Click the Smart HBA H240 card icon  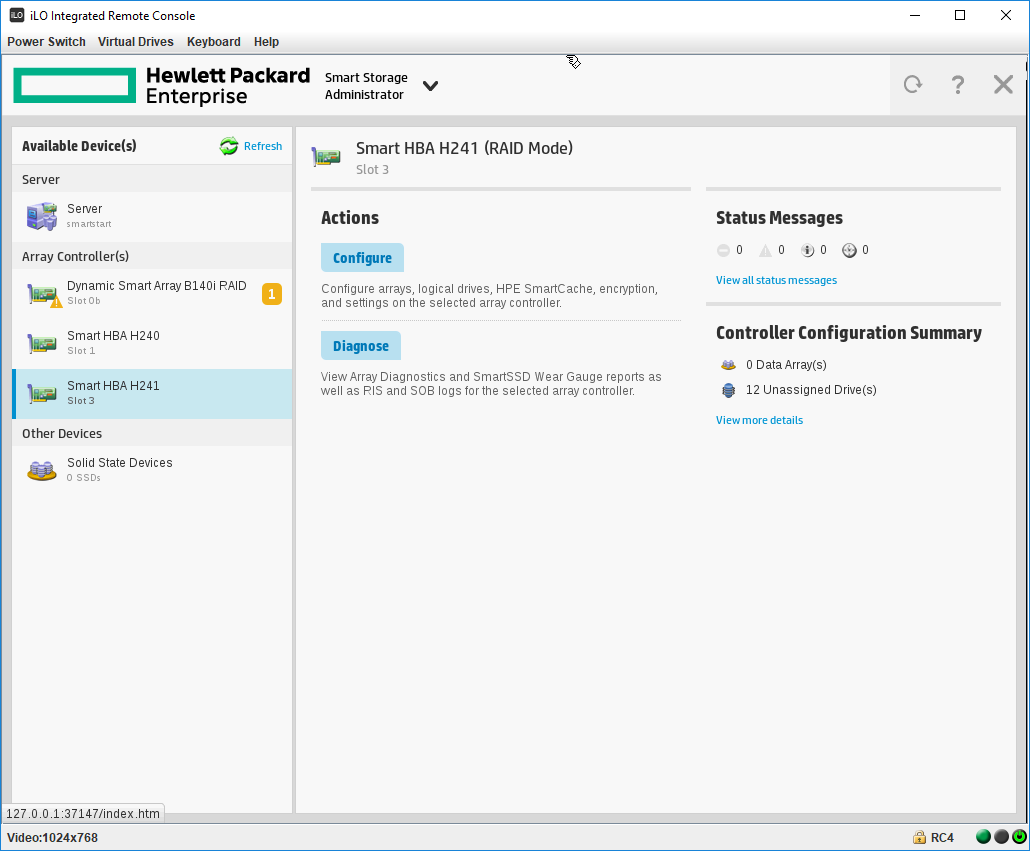point(41,343)
